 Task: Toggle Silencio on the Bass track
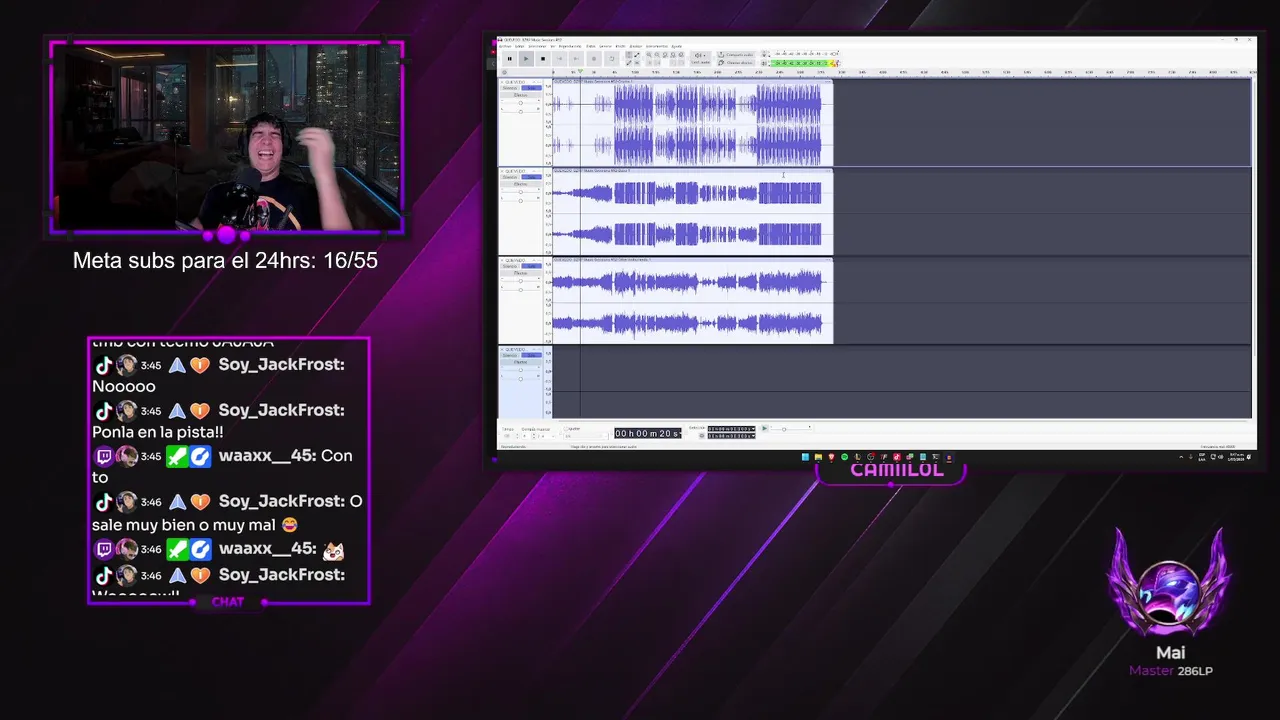[x=510, y=177]
